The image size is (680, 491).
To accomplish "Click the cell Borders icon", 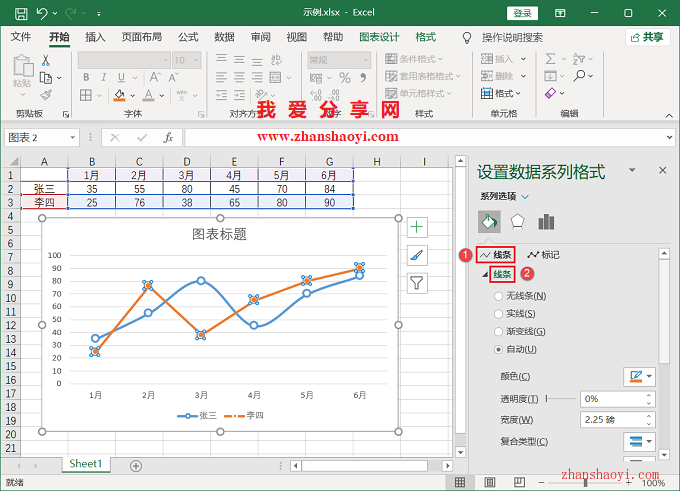I will pyautogui.click(x=86, y=95).
